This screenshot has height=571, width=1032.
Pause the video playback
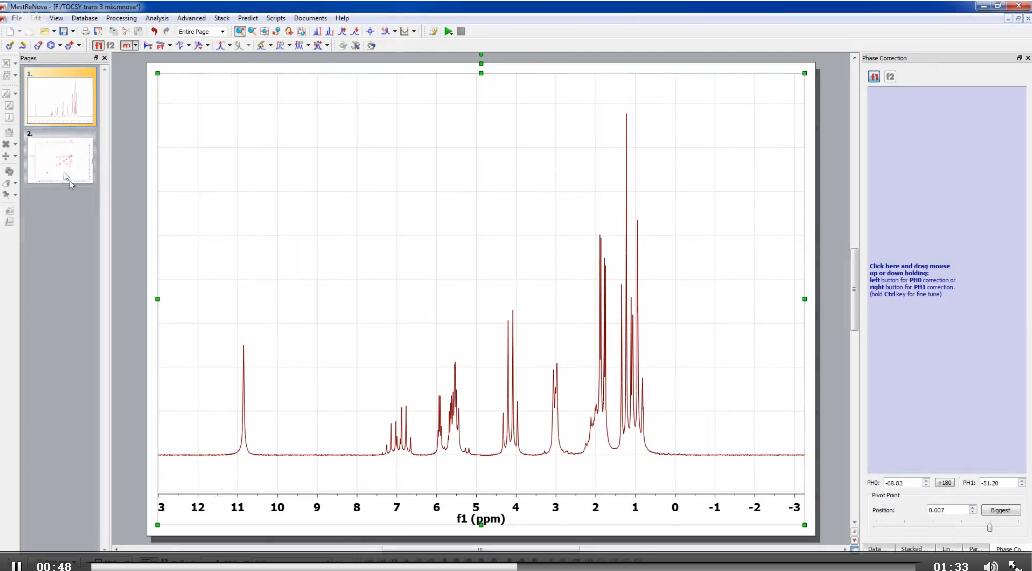(x=16, y=566)
